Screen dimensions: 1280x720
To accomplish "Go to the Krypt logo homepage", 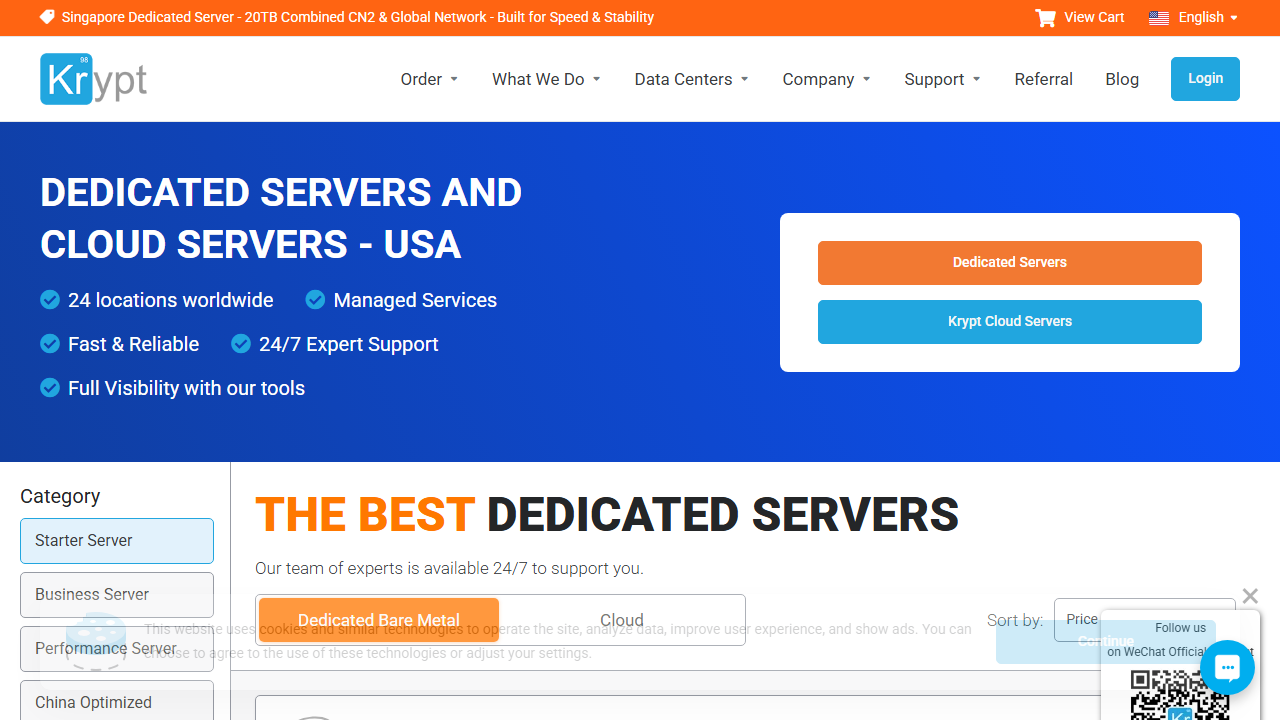I will click(94, 79).
